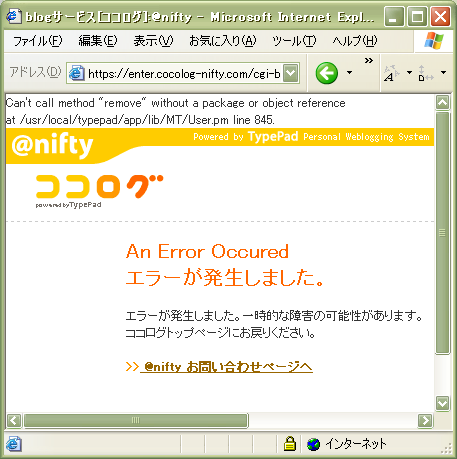Image resolution: width=457 pixels, height=459 pixels.
Task: Click the page icon in address bar
Action: (x=77, y=73)
